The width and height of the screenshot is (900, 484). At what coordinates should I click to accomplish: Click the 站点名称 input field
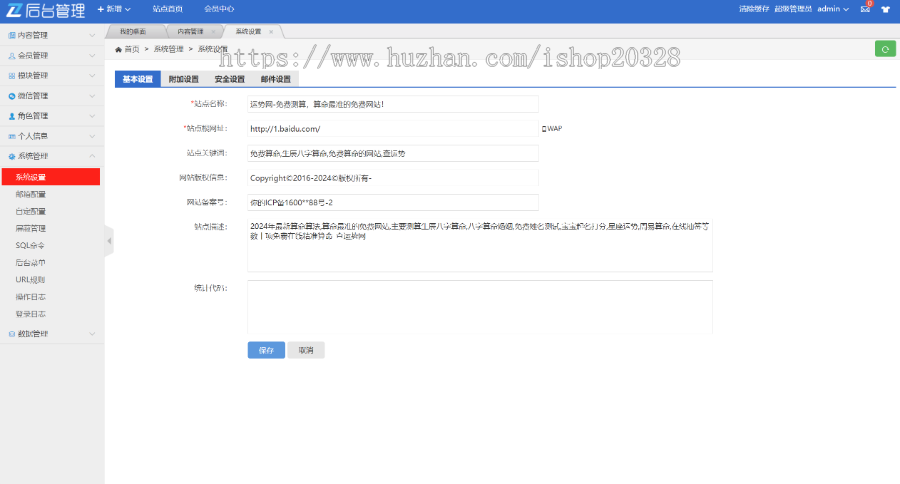pyautogui.click(x=393, y=104)
